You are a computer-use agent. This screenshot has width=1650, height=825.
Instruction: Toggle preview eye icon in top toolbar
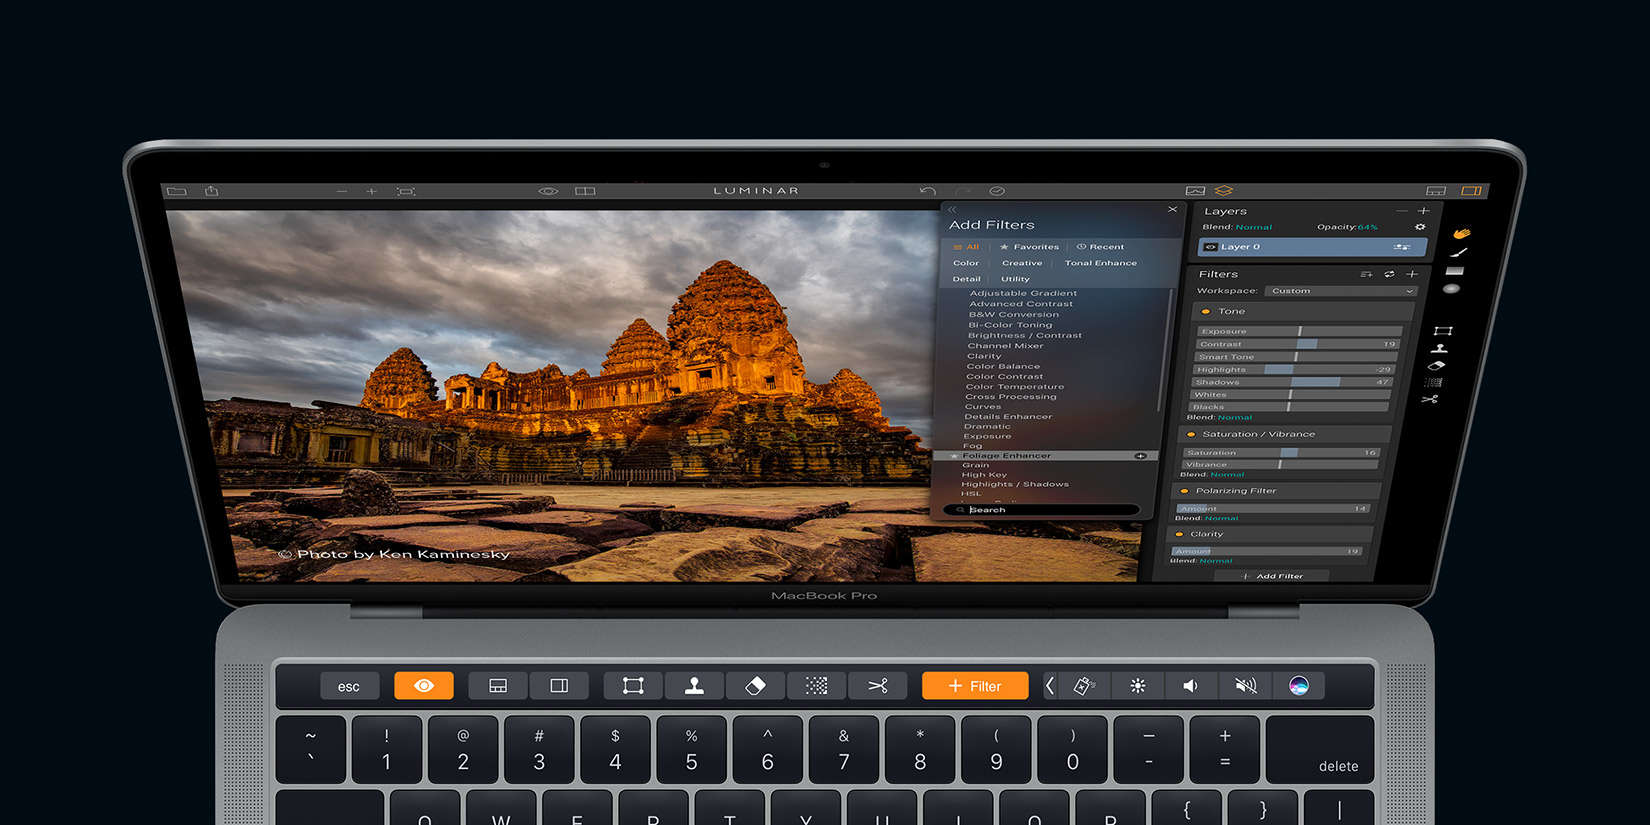548,191
